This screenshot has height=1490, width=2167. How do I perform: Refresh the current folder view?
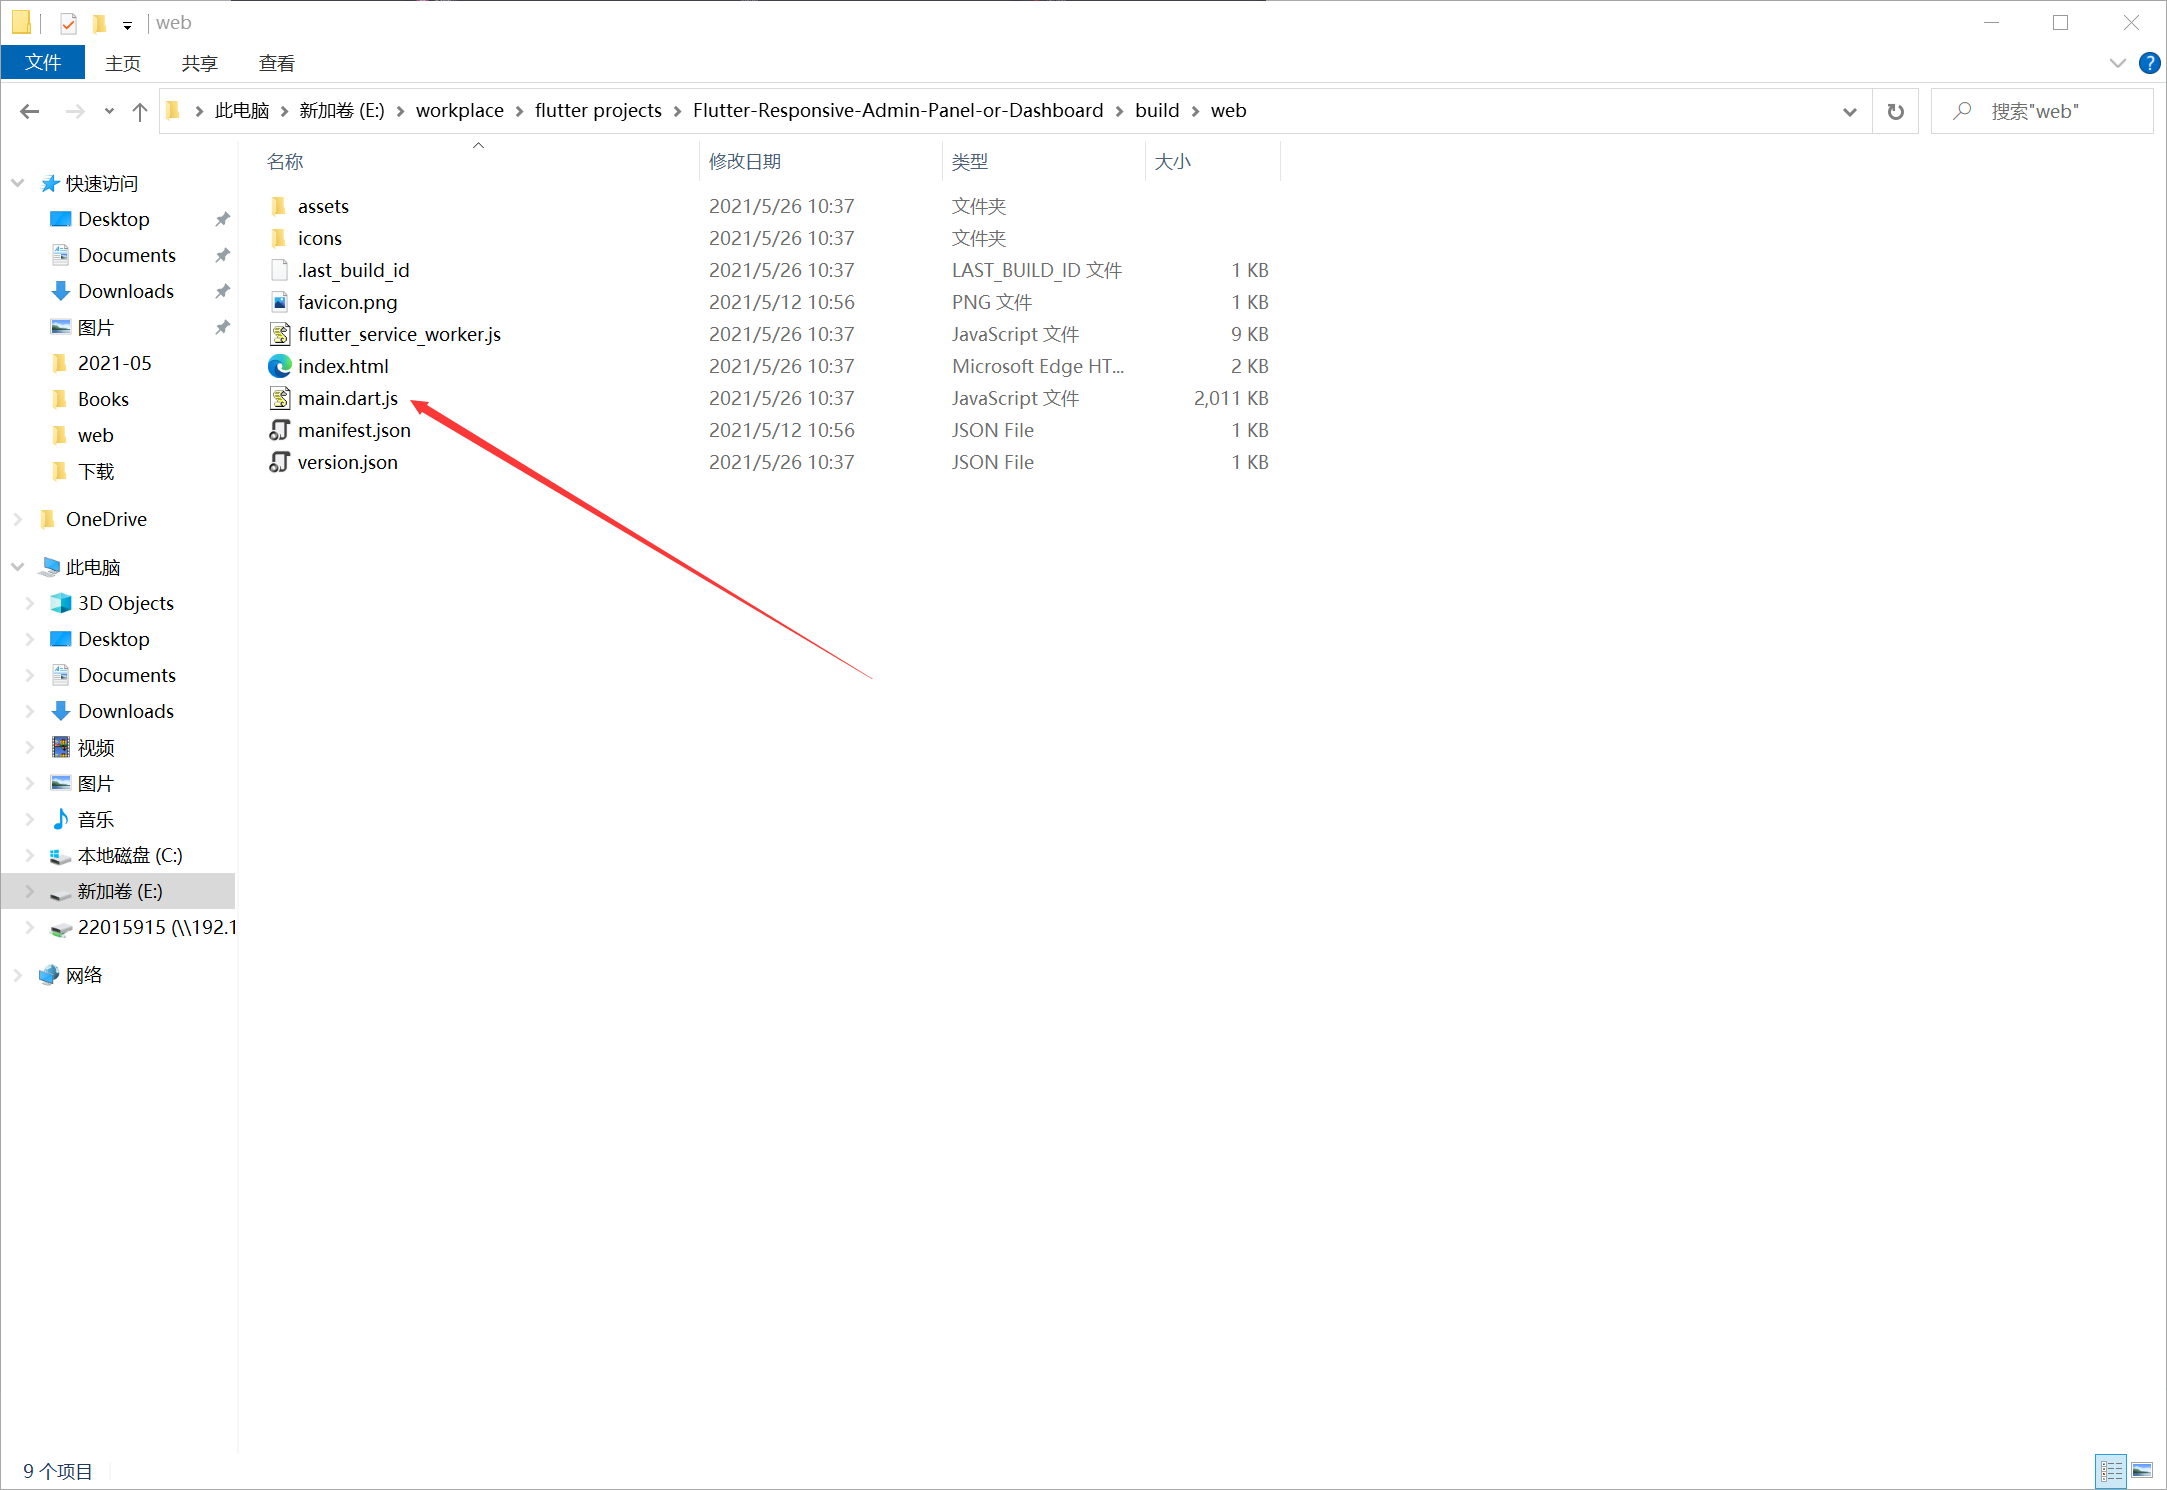(x=1895, y=111)
